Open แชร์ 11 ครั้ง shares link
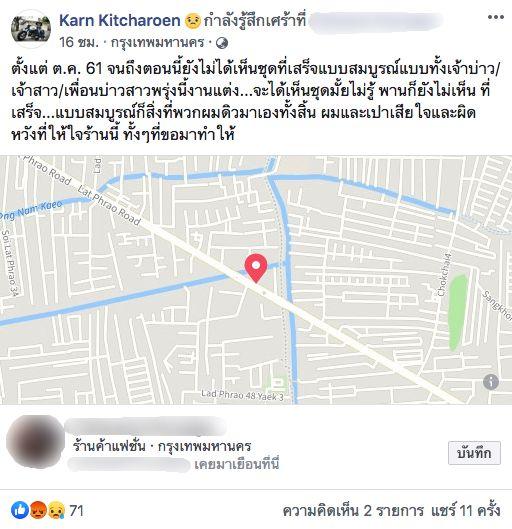The image size is (512, 529). [x=465, y=510]
